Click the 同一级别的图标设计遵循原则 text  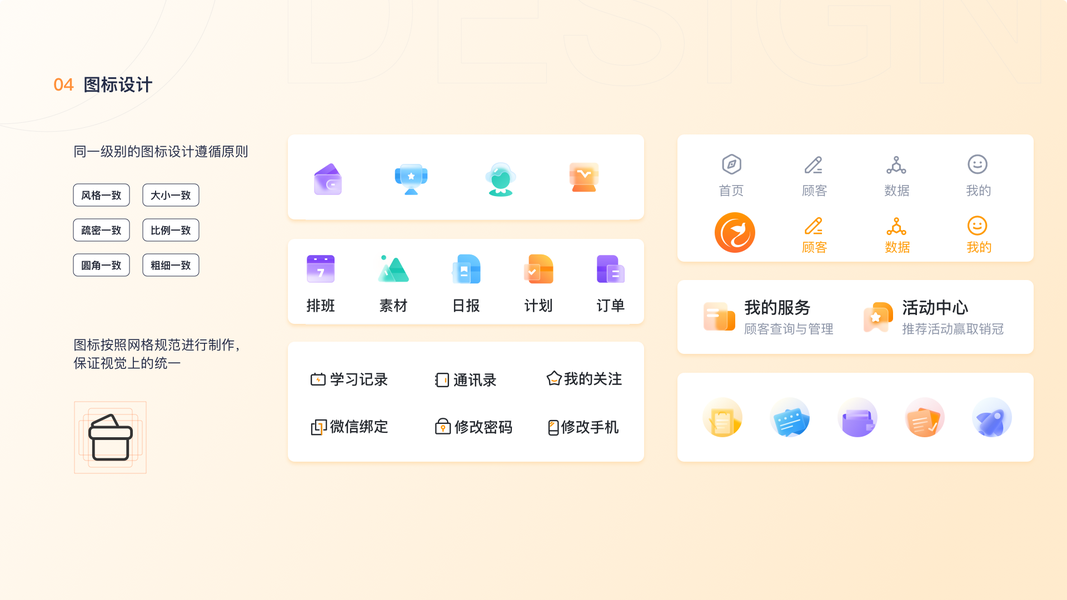coord(161,151)
